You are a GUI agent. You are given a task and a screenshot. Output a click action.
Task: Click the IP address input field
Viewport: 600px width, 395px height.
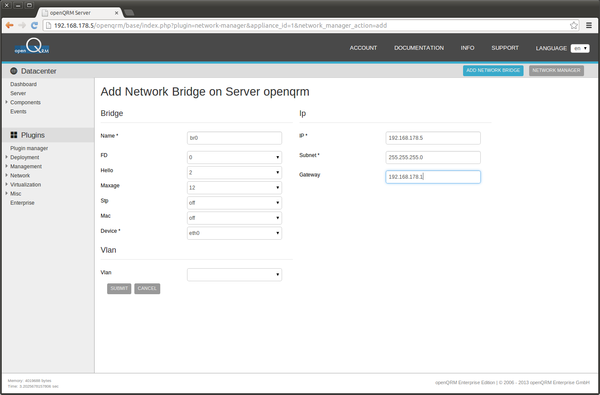[x=433, y=138]
